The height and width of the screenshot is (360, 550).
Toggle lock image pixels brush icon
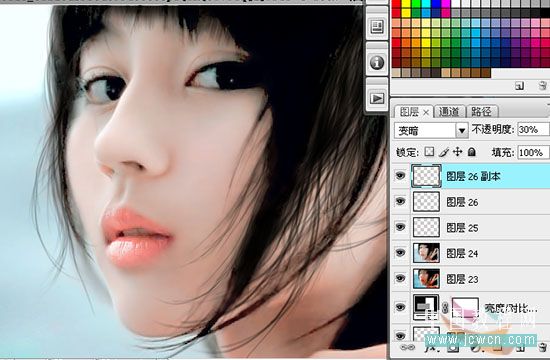(444, 152)
